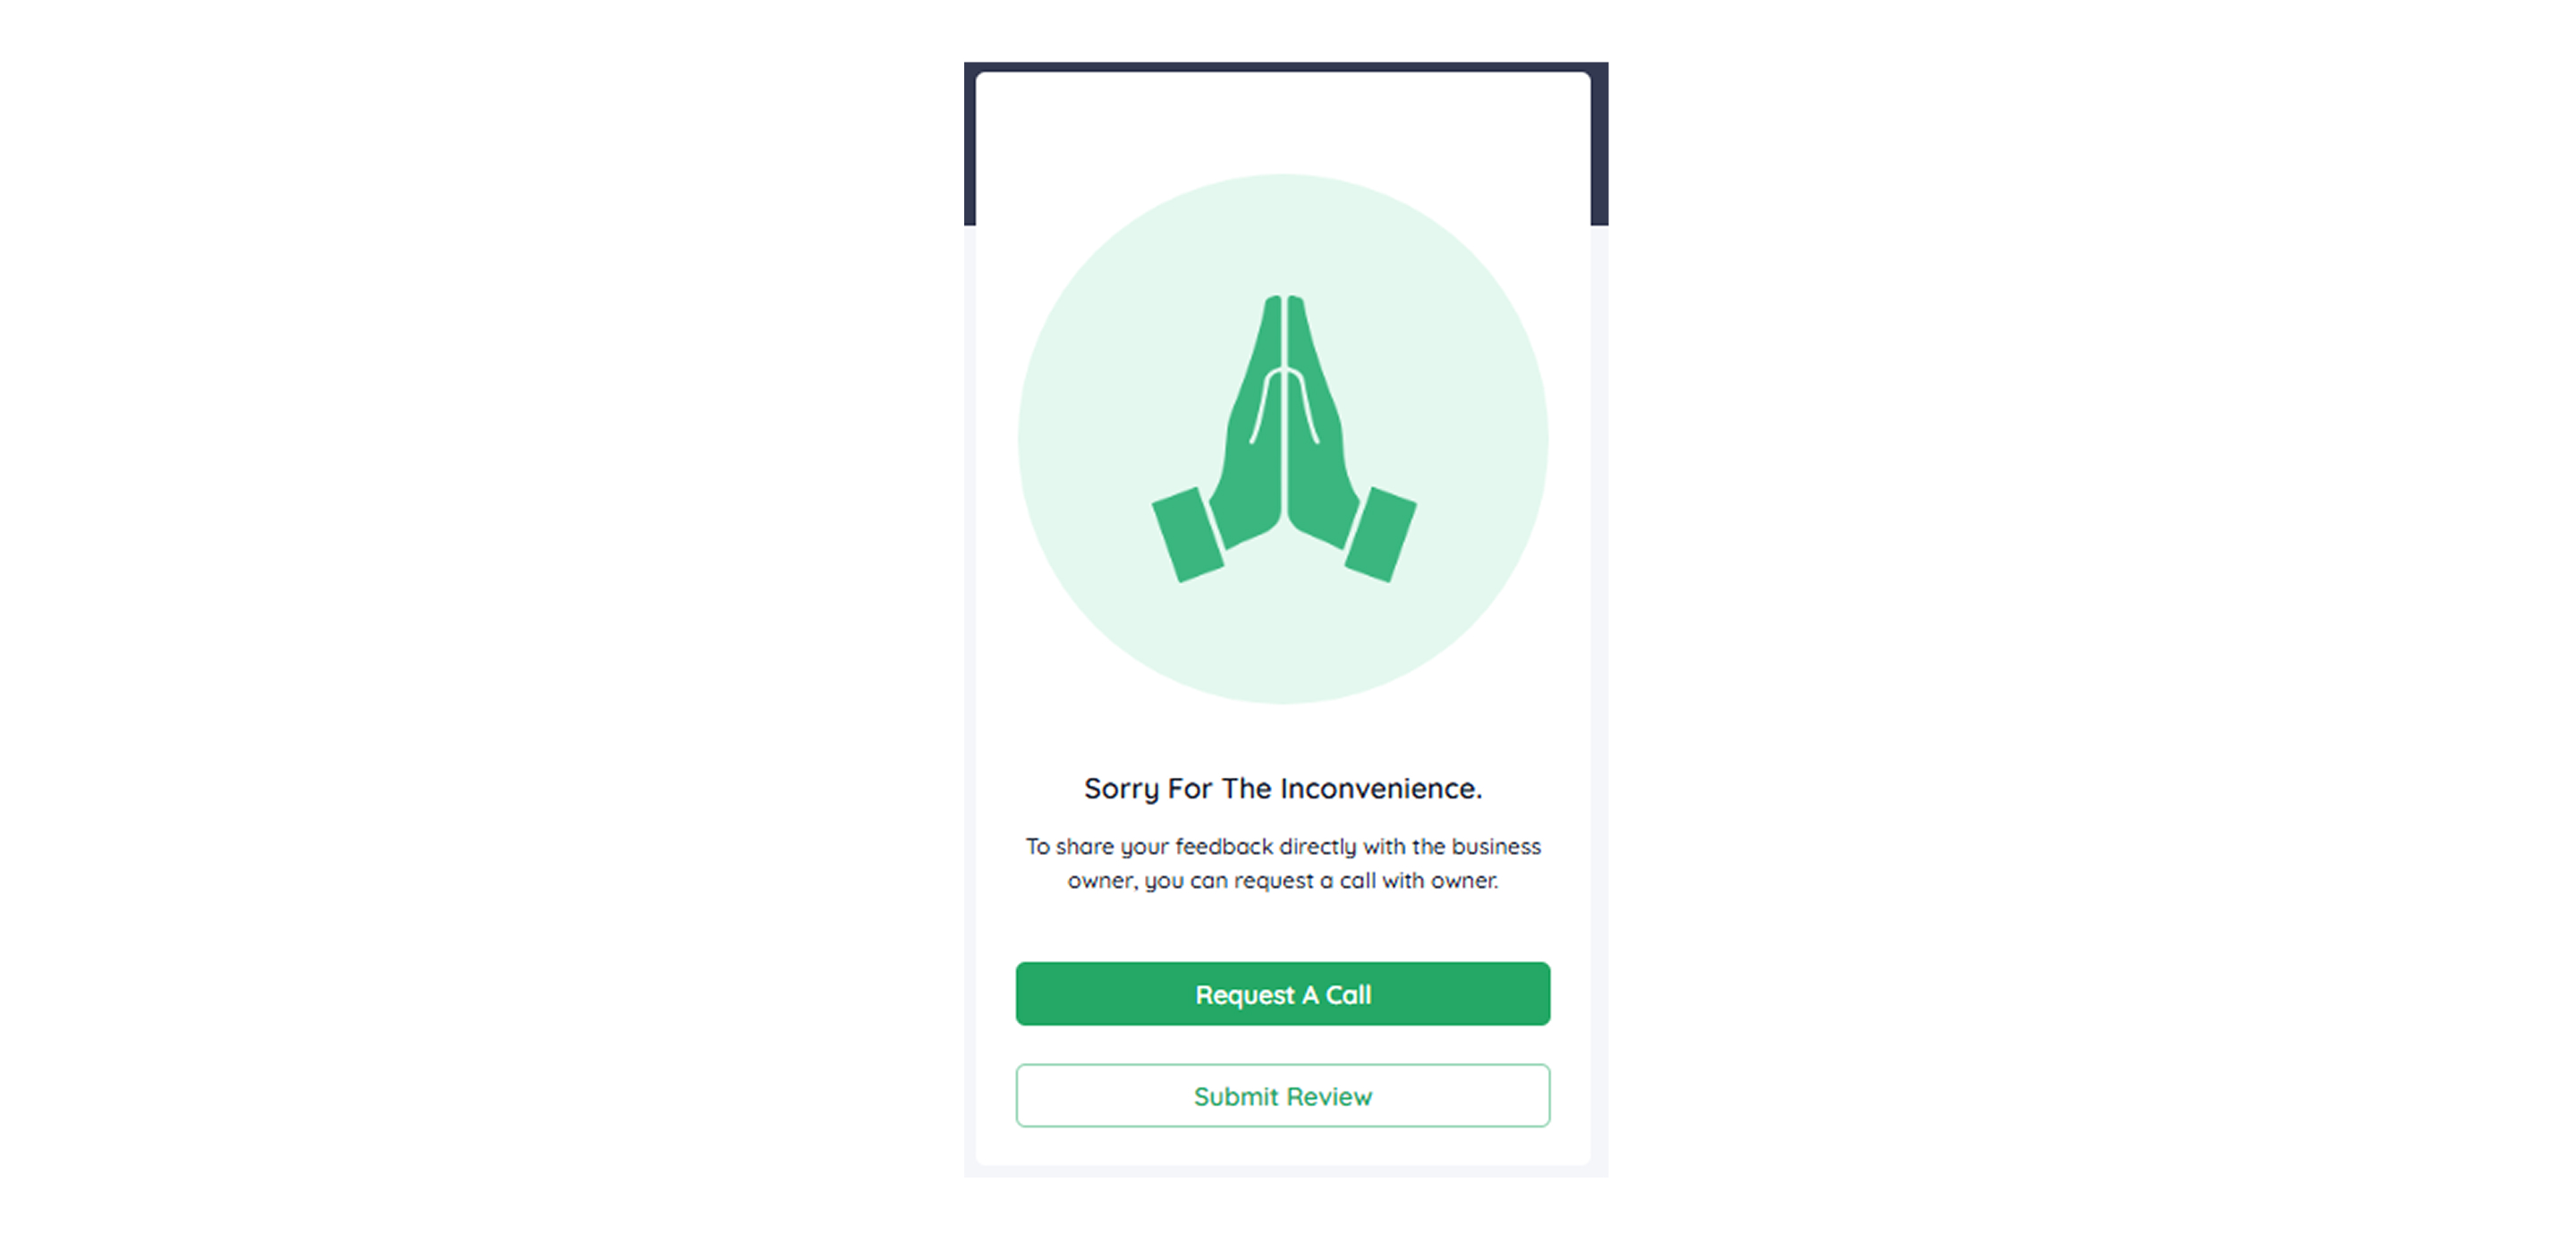Click the praying hands apology icon
The width and height of the screenshot is (2576, 1241).
1284,438
